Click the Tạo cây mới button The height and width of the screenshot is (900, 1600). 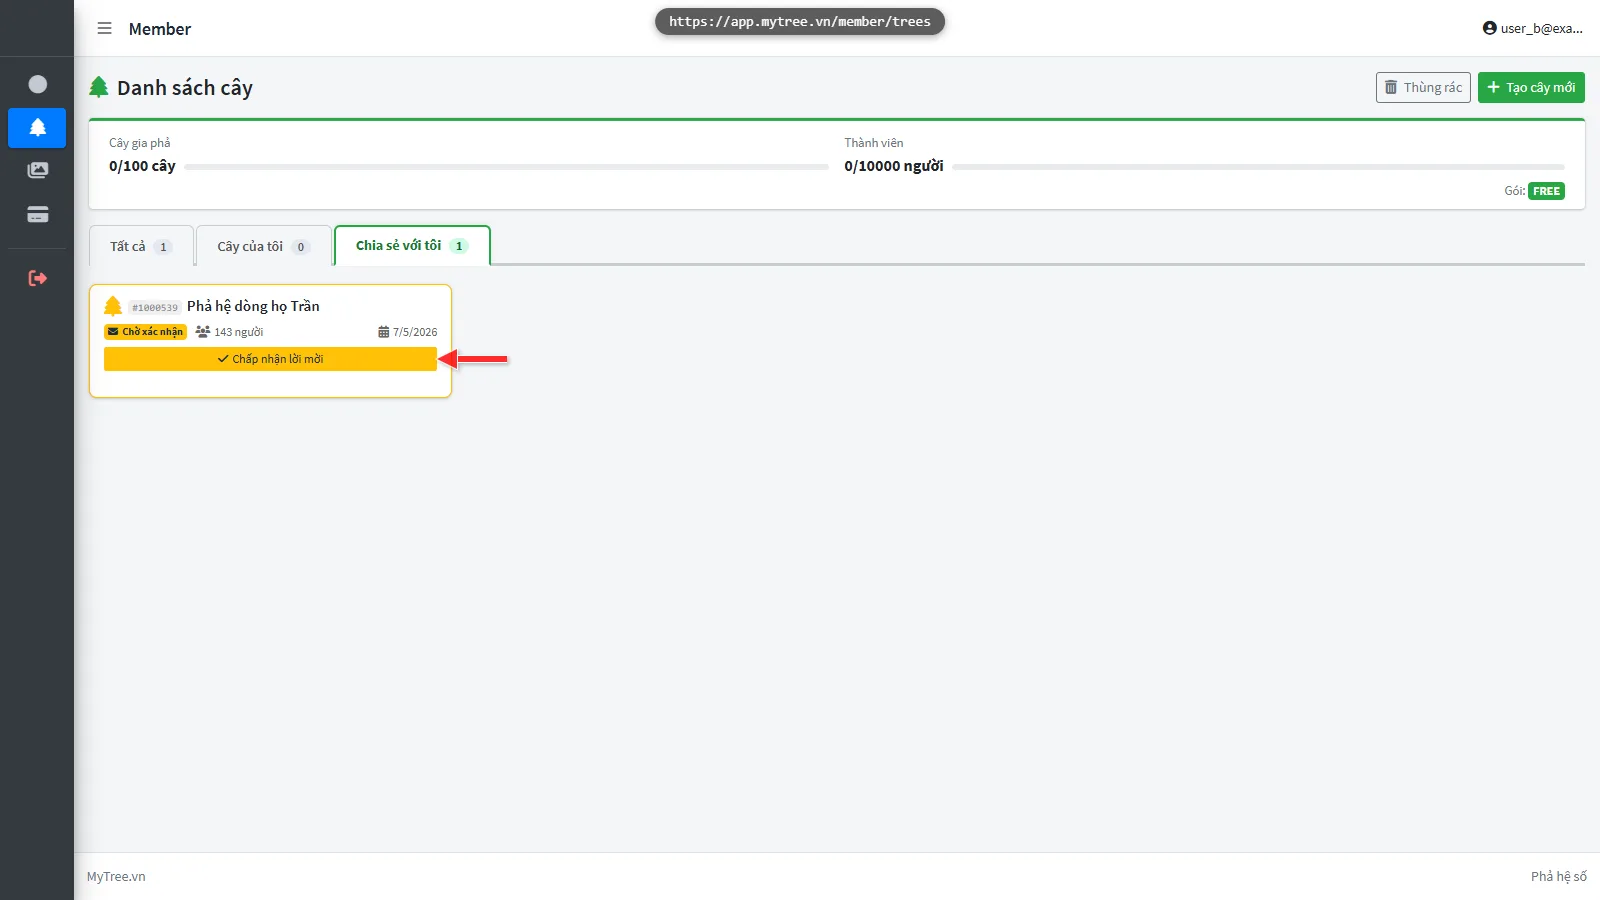pos(1531,88)
